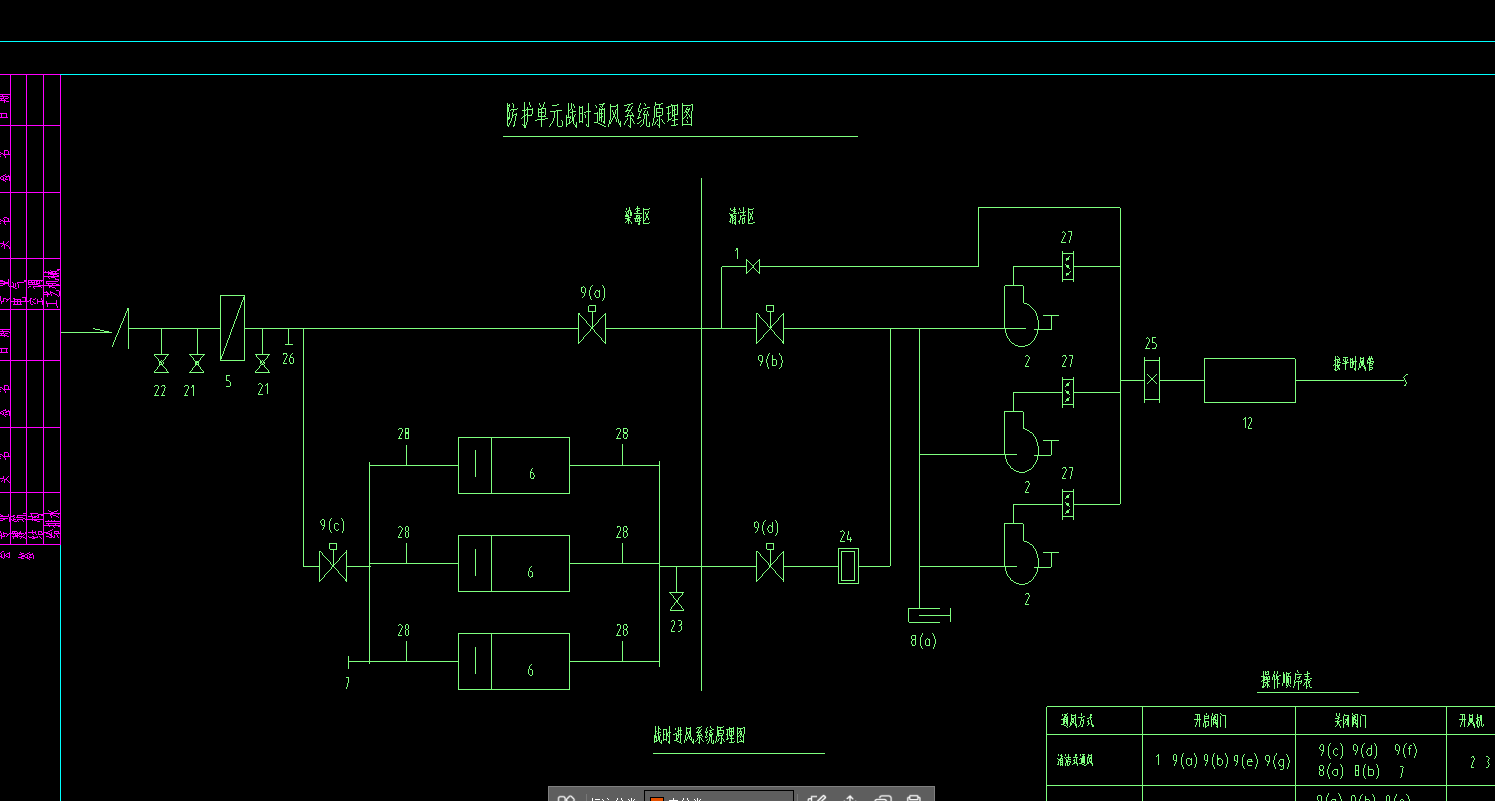Click the 接平时风管 text label
The width and height of the screenshot is (1495, 801).
pyautogui.click(x=1353, y=363)
